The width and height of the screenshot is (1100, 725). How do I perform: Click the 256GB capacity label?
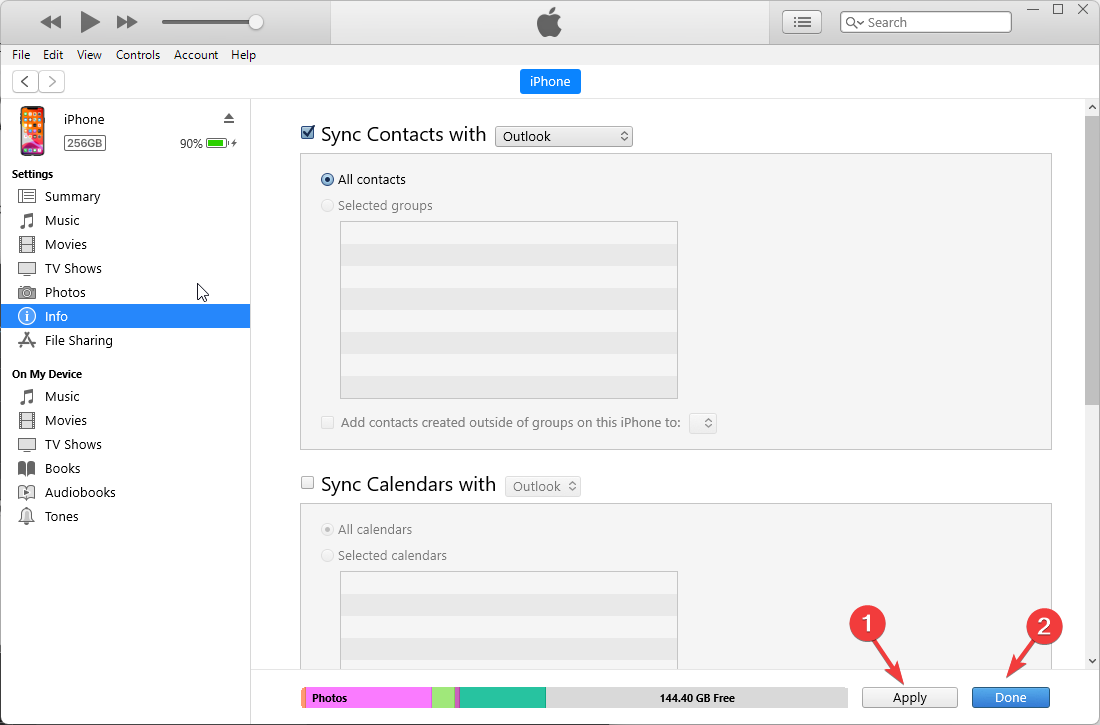pos(85,143)
